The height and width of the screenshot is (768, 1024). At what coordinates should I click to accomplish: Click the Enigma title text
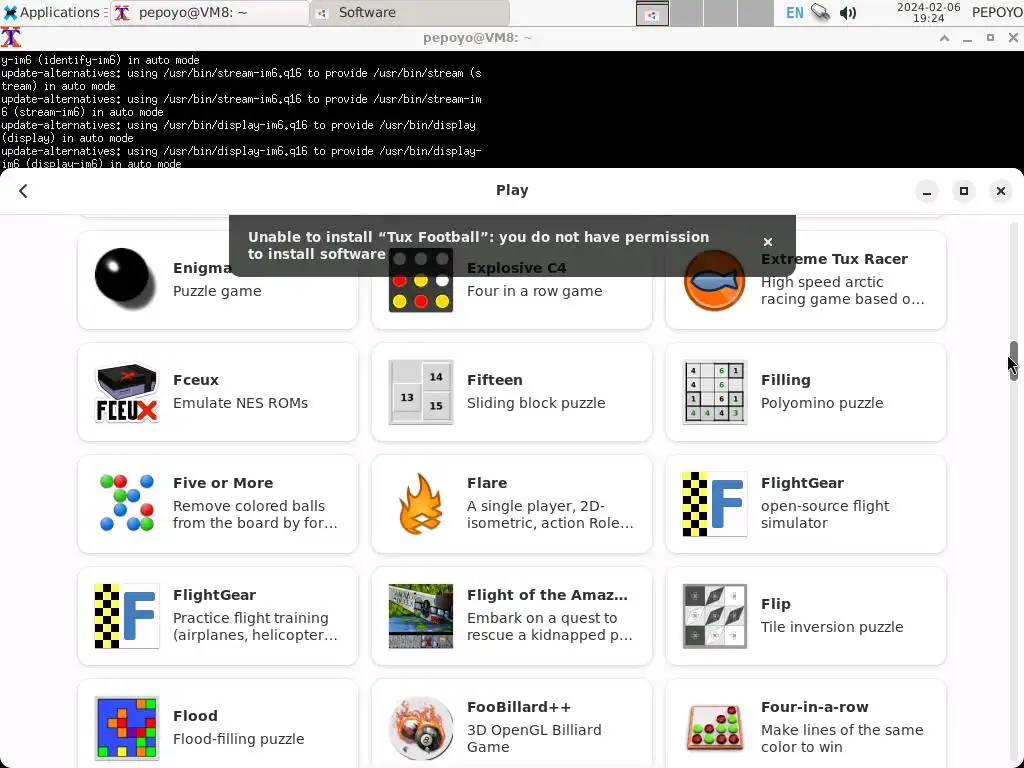(x=202, y=268)
